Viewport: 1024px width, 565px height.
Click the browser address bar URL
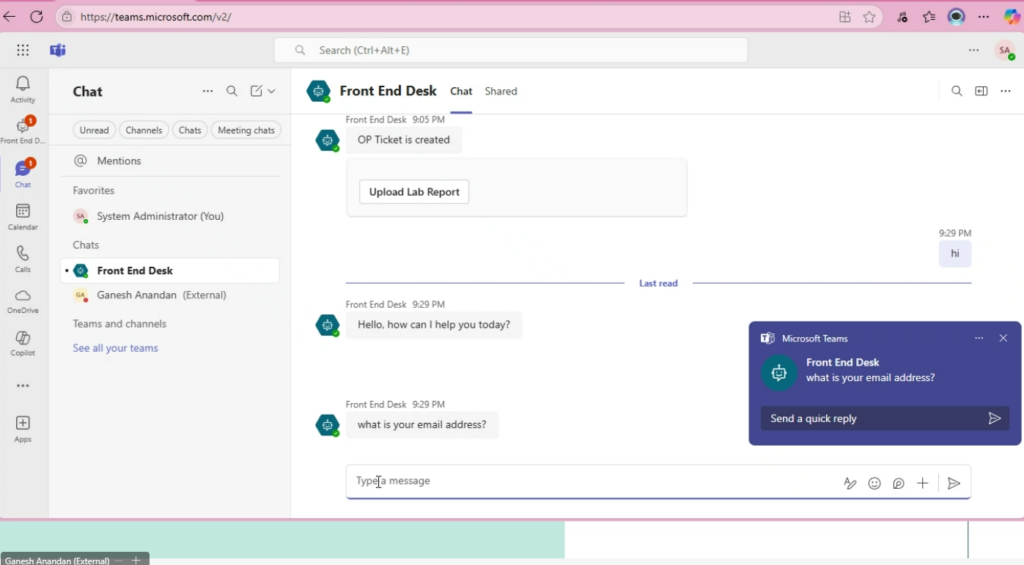click(156, 17)
